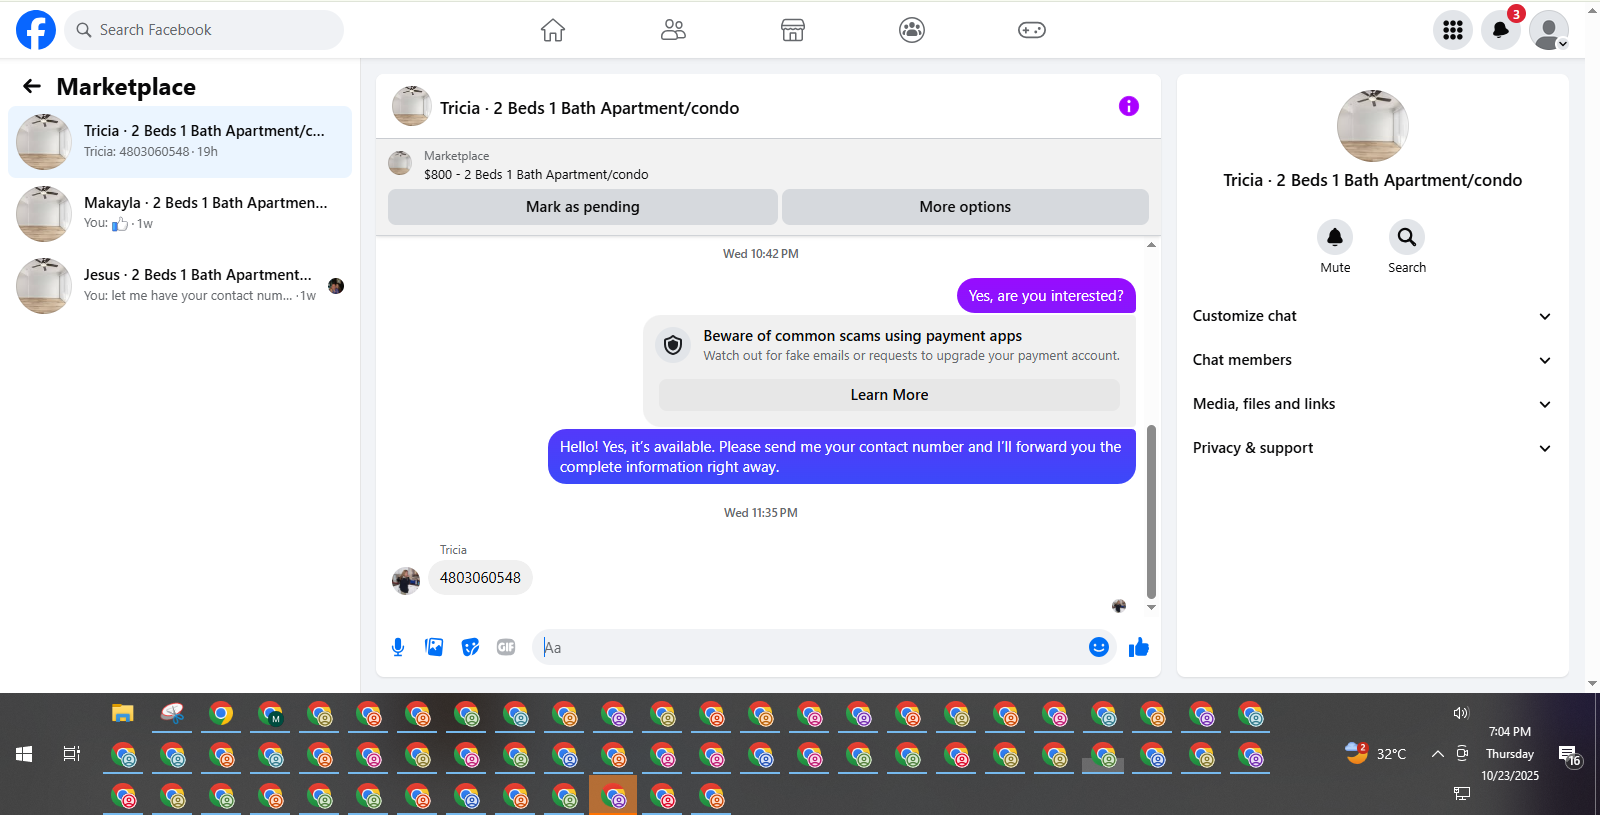The width and height of the screenshot is (1600, 815).
Task: Open Tricia conversation in sidebar list
Action: coord(180,142)
